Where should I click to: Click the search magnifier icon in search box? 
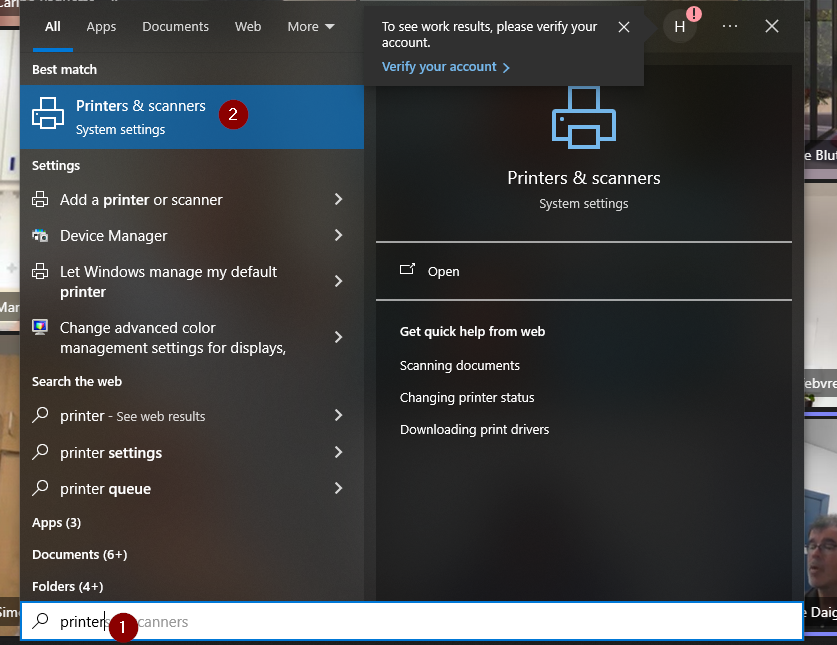pos(40,620)
